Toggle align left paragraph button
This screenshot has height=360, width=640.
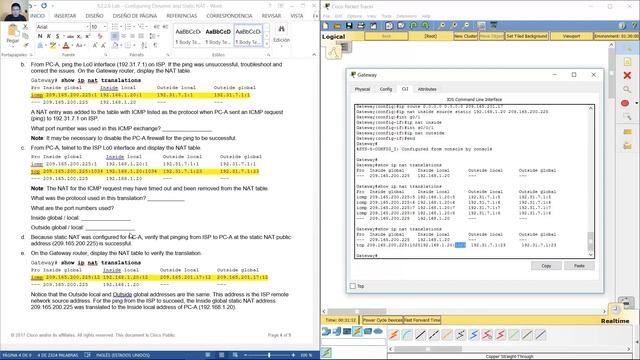(x=115, y=36)
